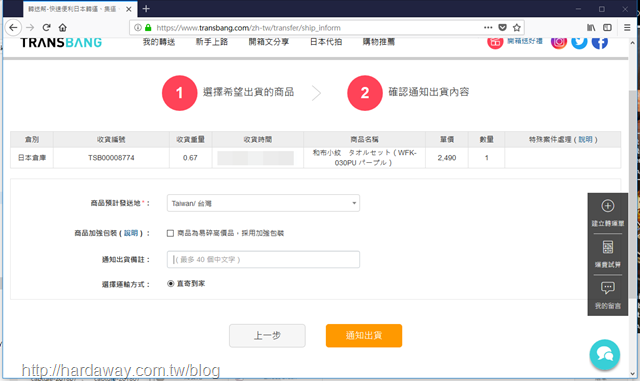Click the TRANSBANG logo
The width and height of the screenshot is (640, 381).
[61, 42]
